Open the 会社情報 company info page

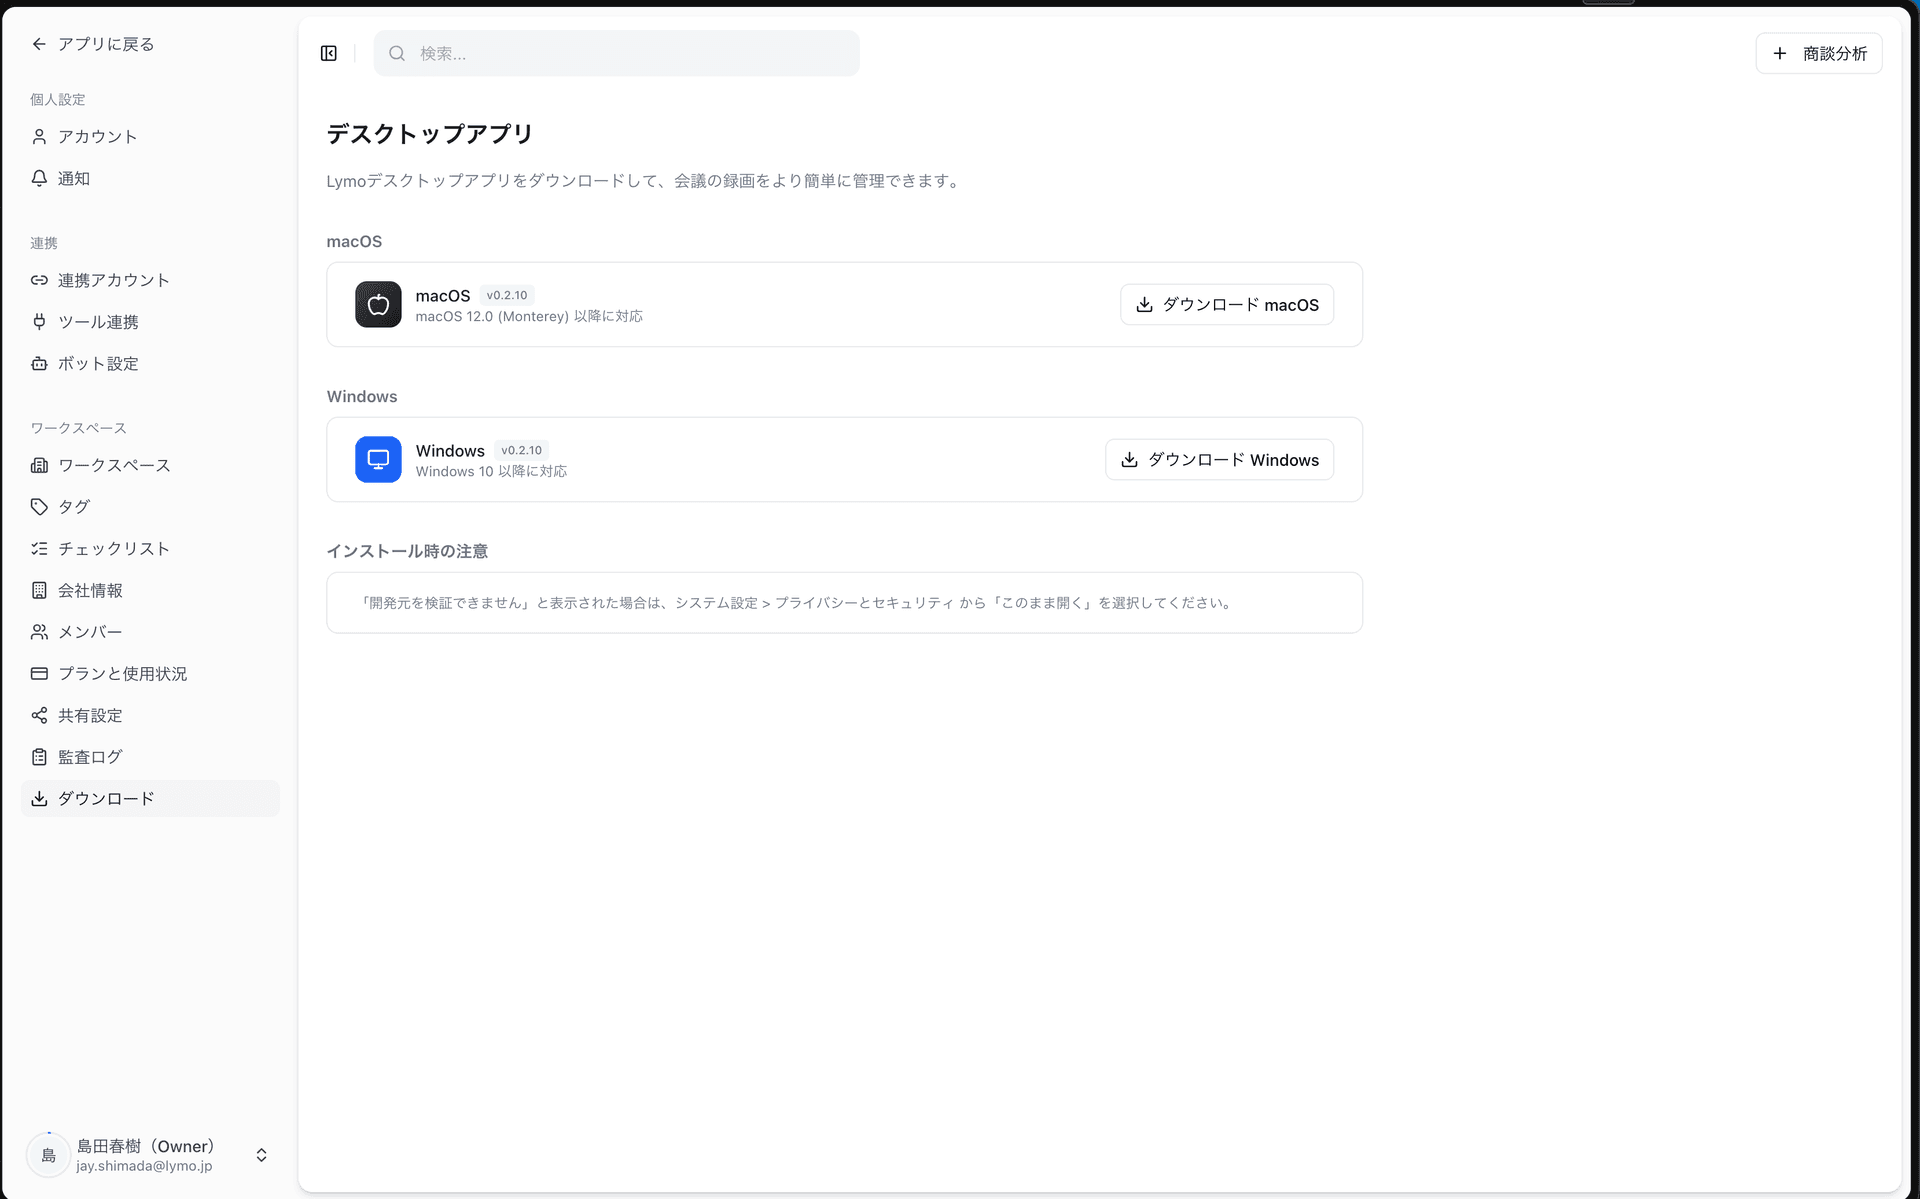pos(89,590)
